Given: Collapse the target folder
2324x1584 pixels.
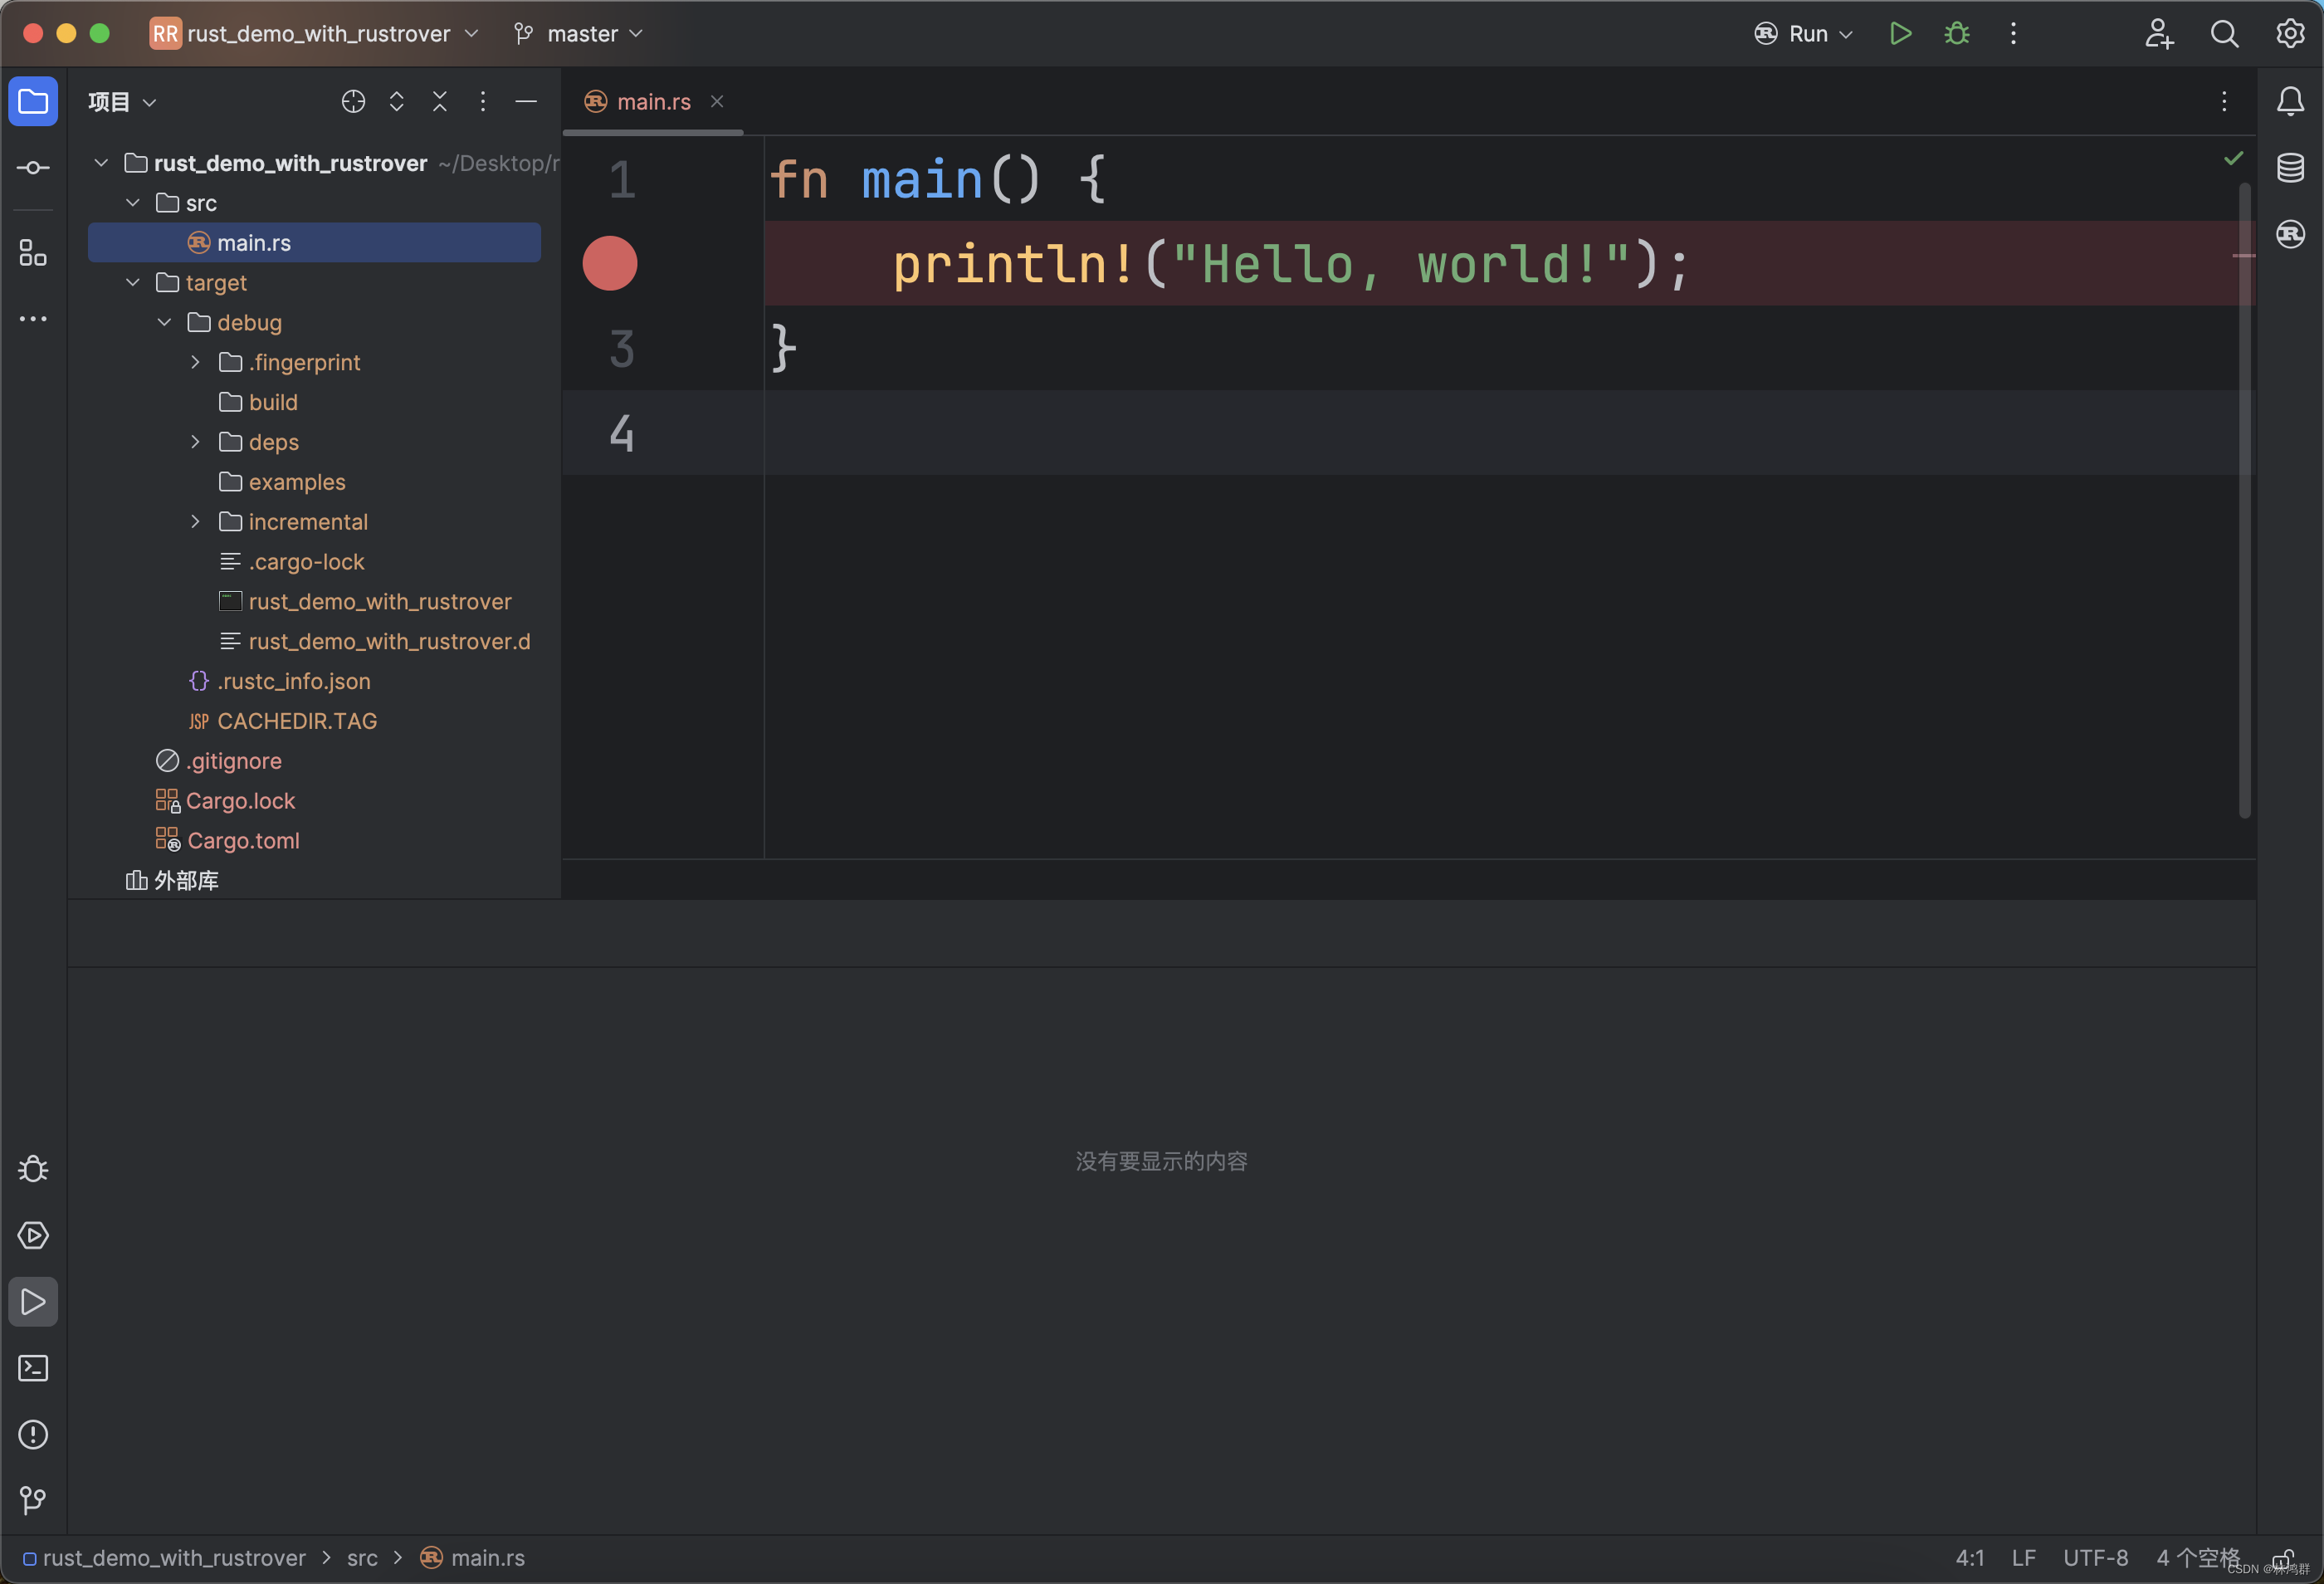Looking at the screenshot, I should pyautogui.click(x=133, y=283).
